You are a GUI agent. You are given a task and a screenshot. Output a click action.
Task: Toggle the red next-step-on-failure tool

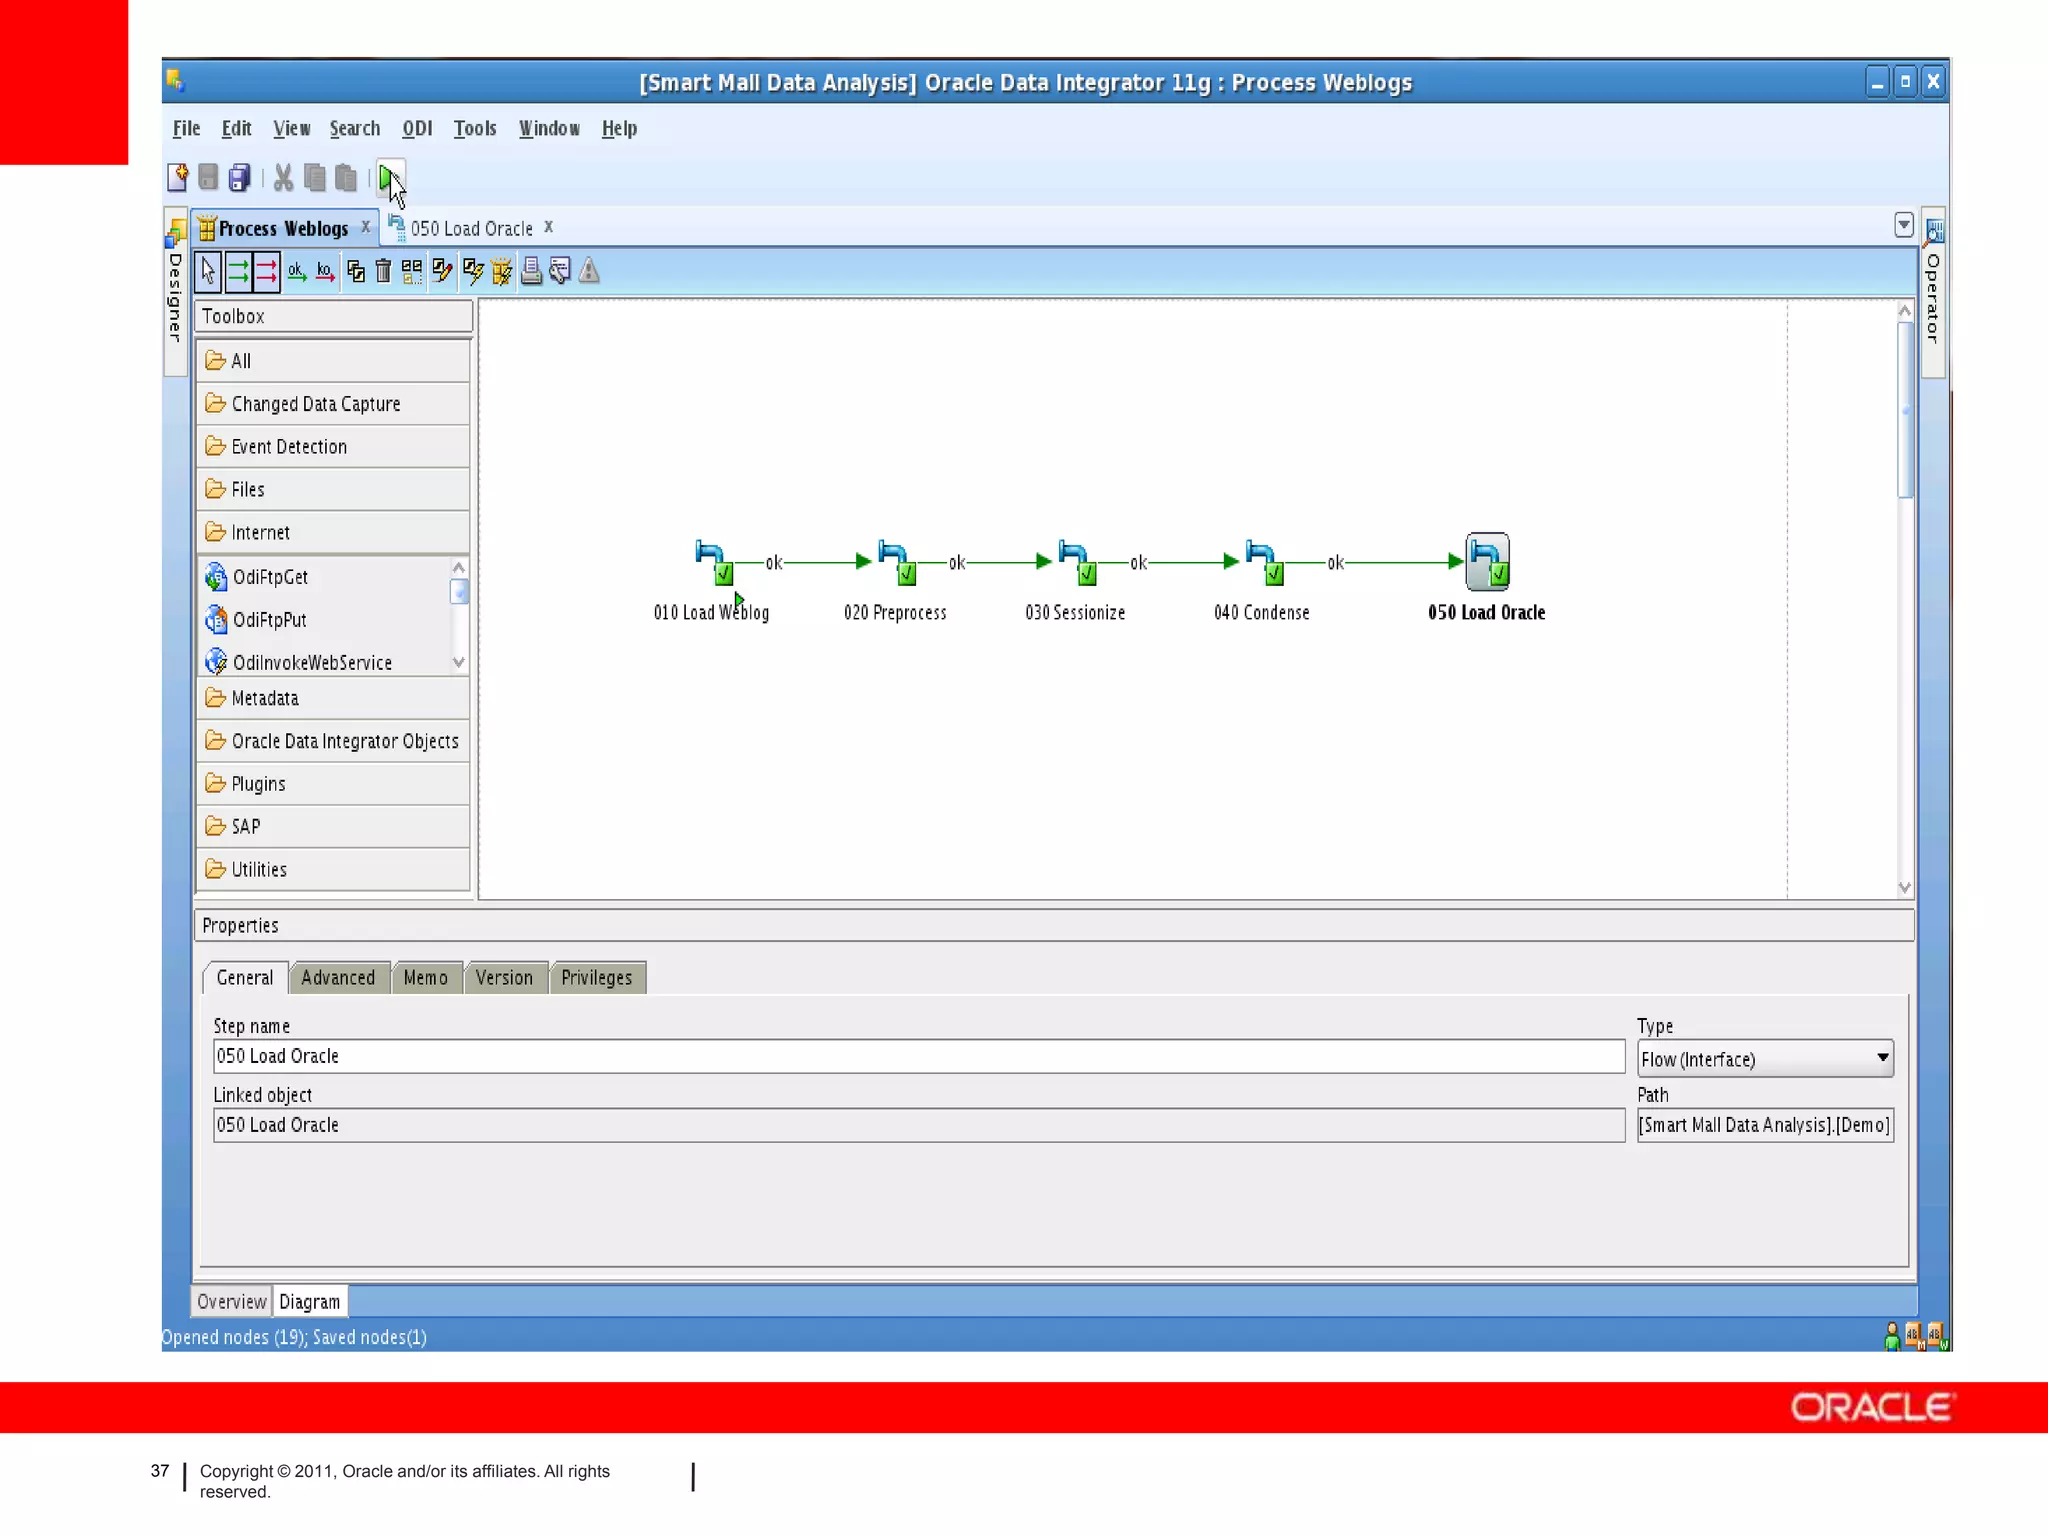click(x=266, y=271)
